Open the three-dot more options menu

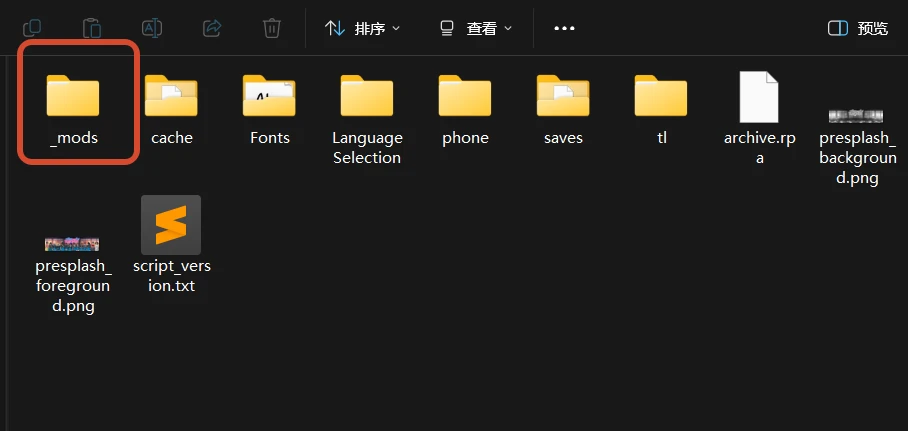[564, 28]
